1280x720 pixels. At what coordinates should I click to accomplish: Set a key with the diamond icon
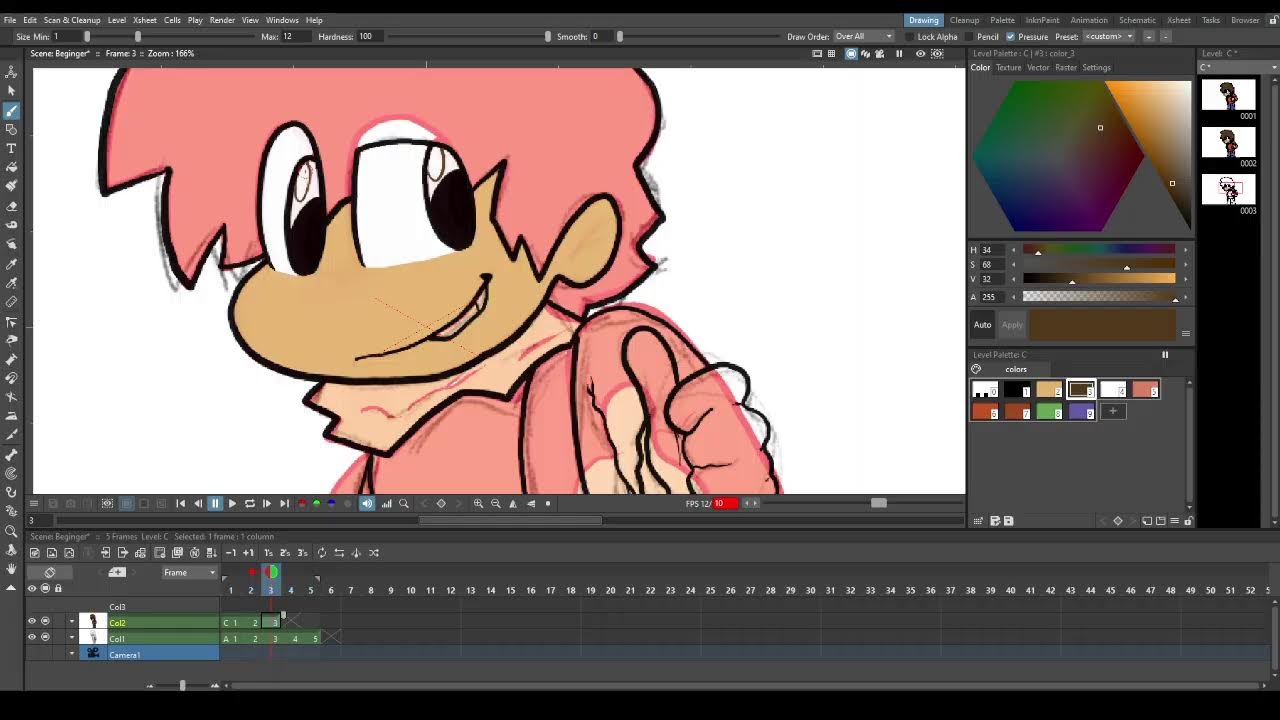coord(441,504)
